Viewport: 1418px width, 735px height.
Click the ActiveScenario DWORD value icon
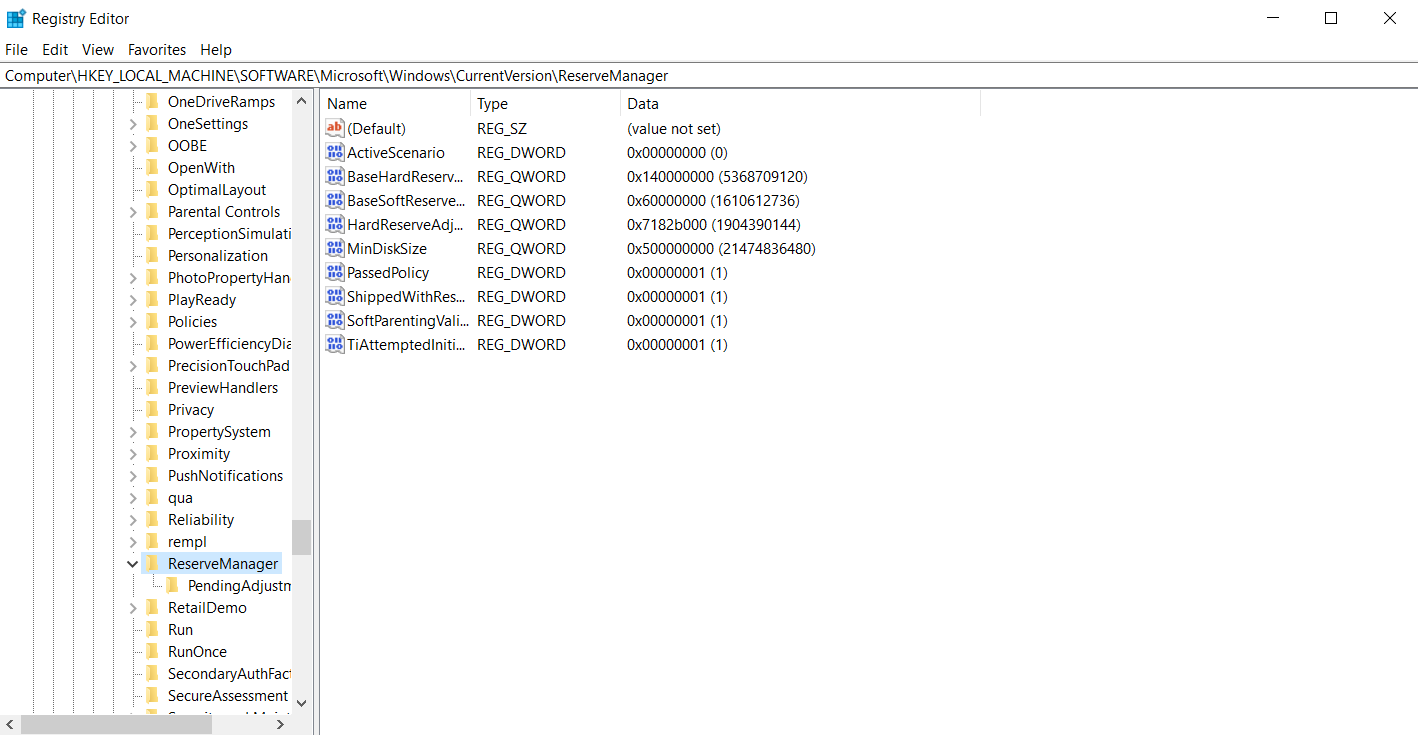[335, 152]
